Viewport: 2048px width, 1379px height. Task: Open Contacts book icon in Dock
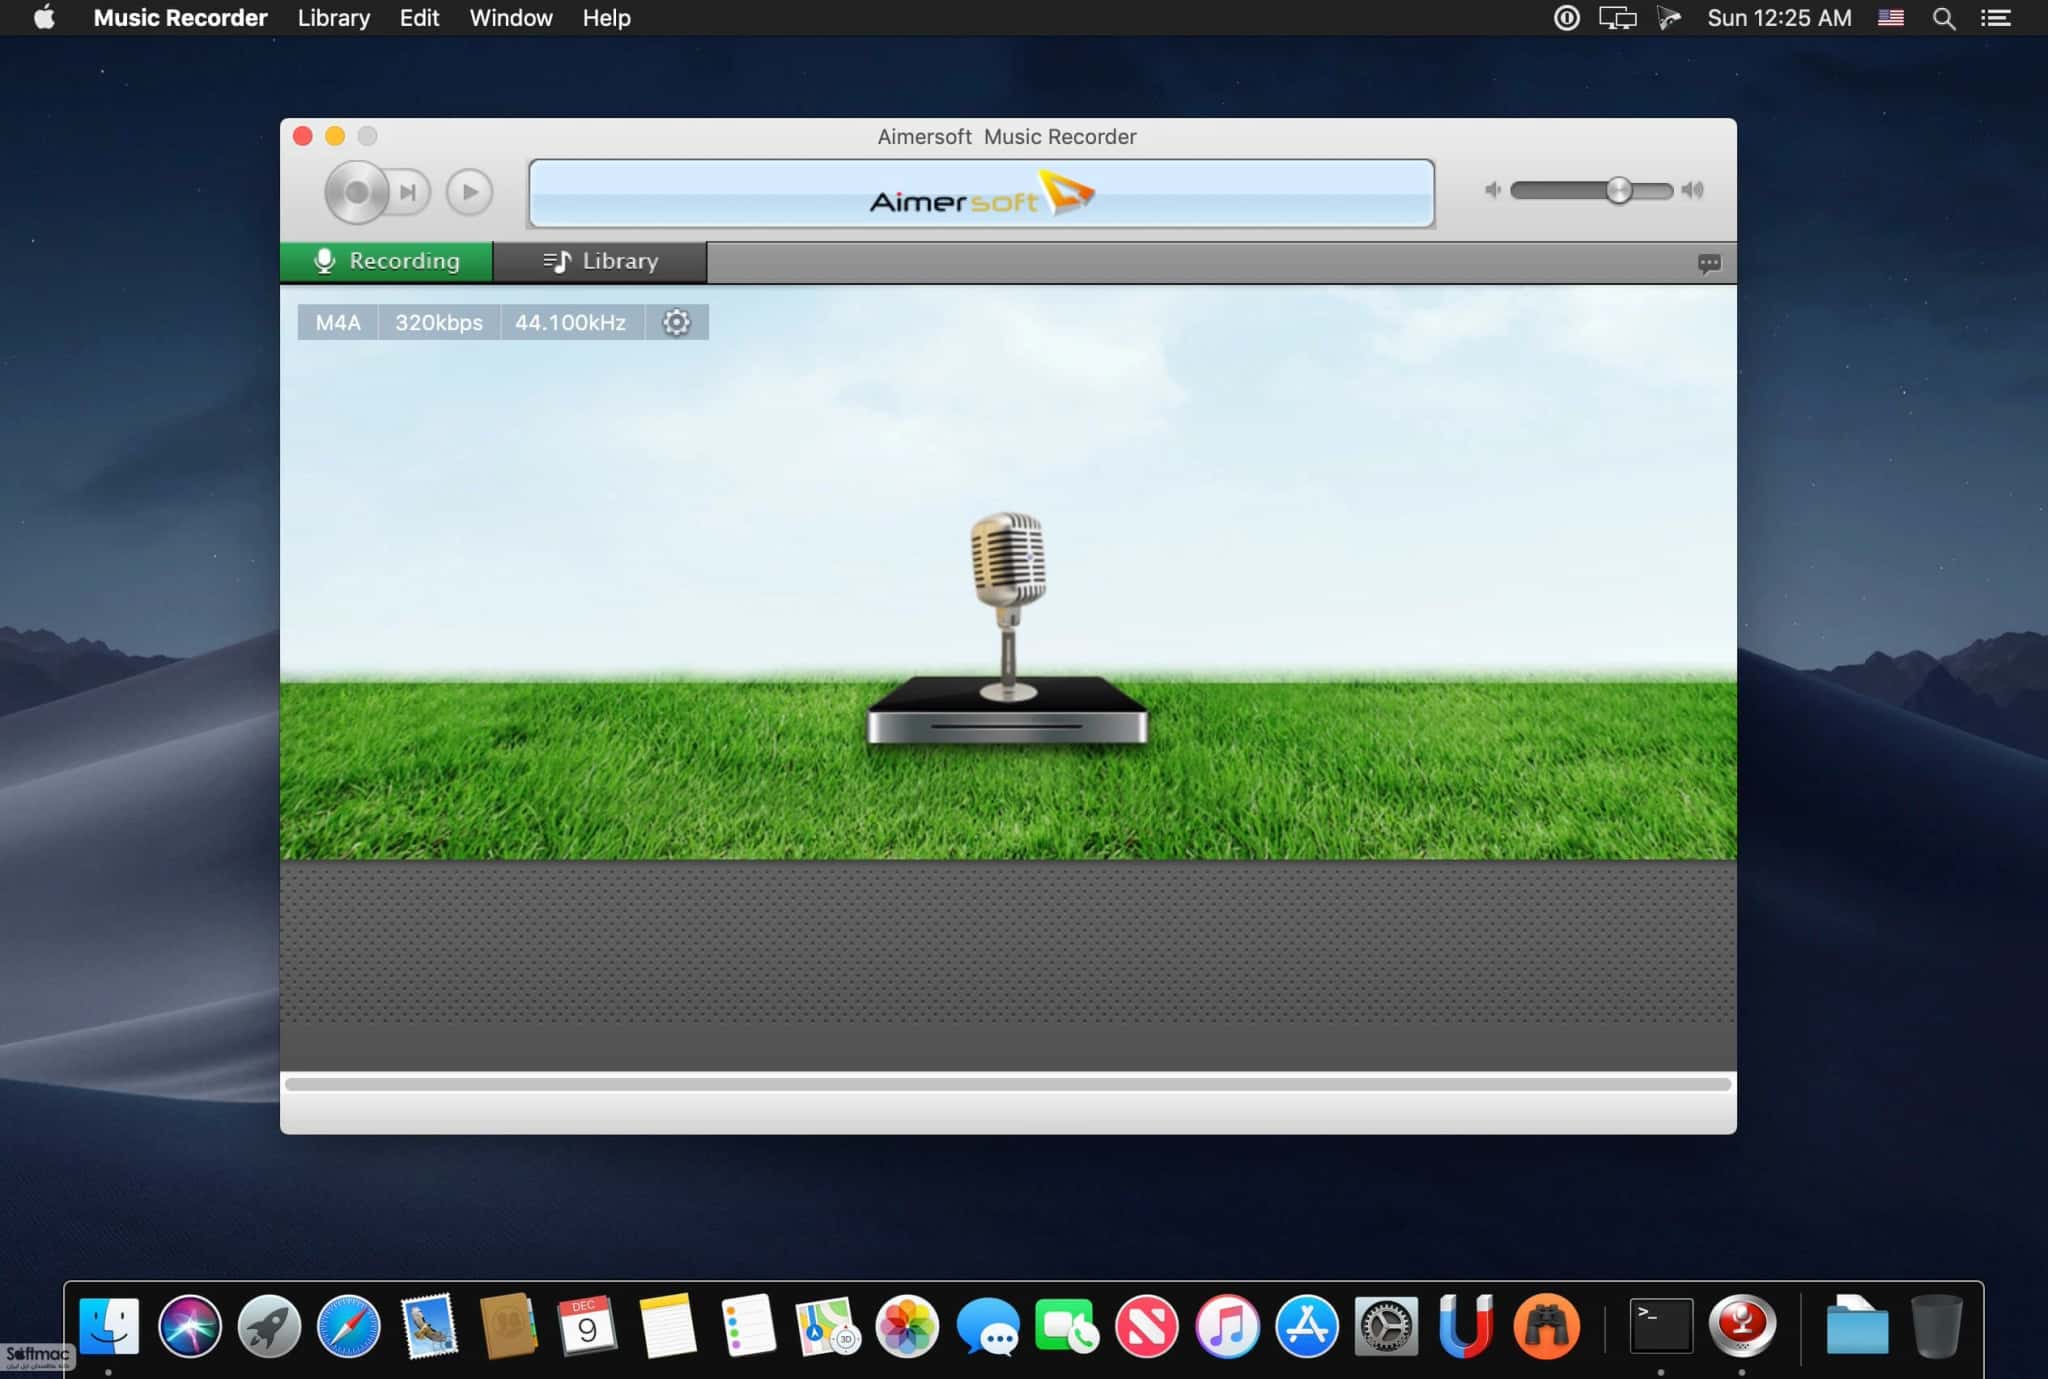pos(508,1326)
